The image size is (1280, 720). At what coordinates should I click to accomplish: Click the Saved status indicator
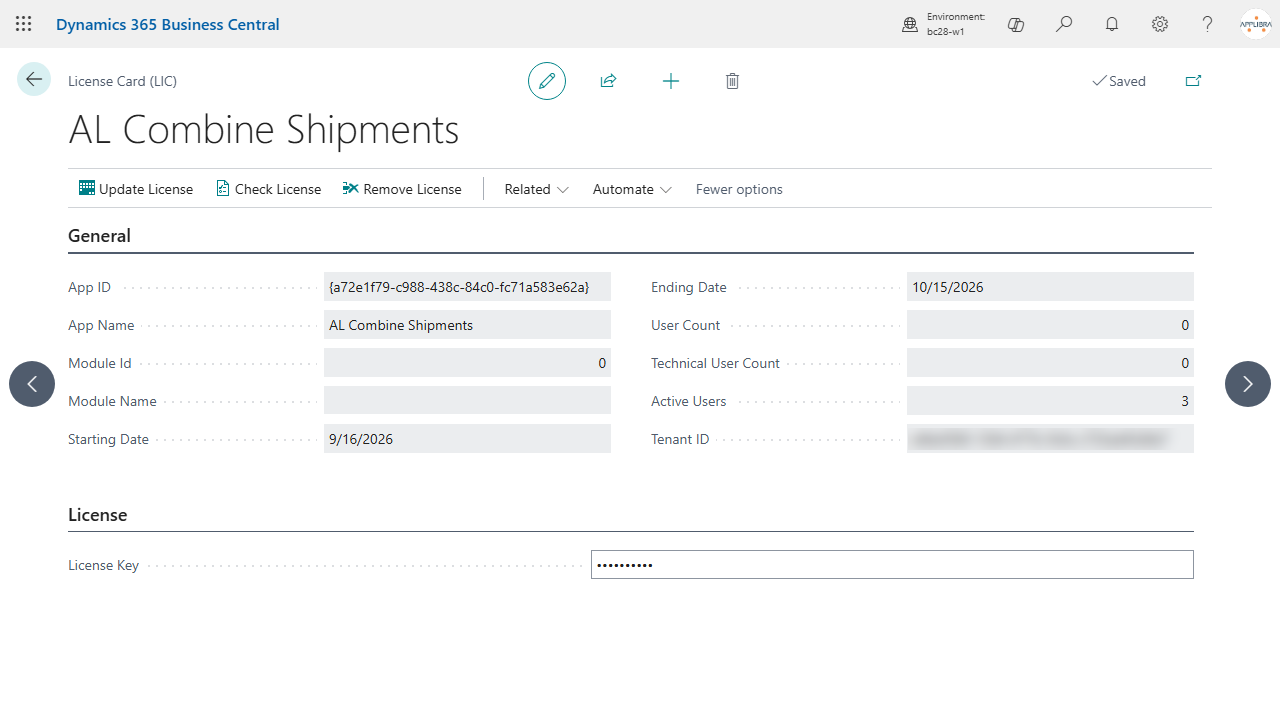pyautogui.click(x=1119, y=81)
